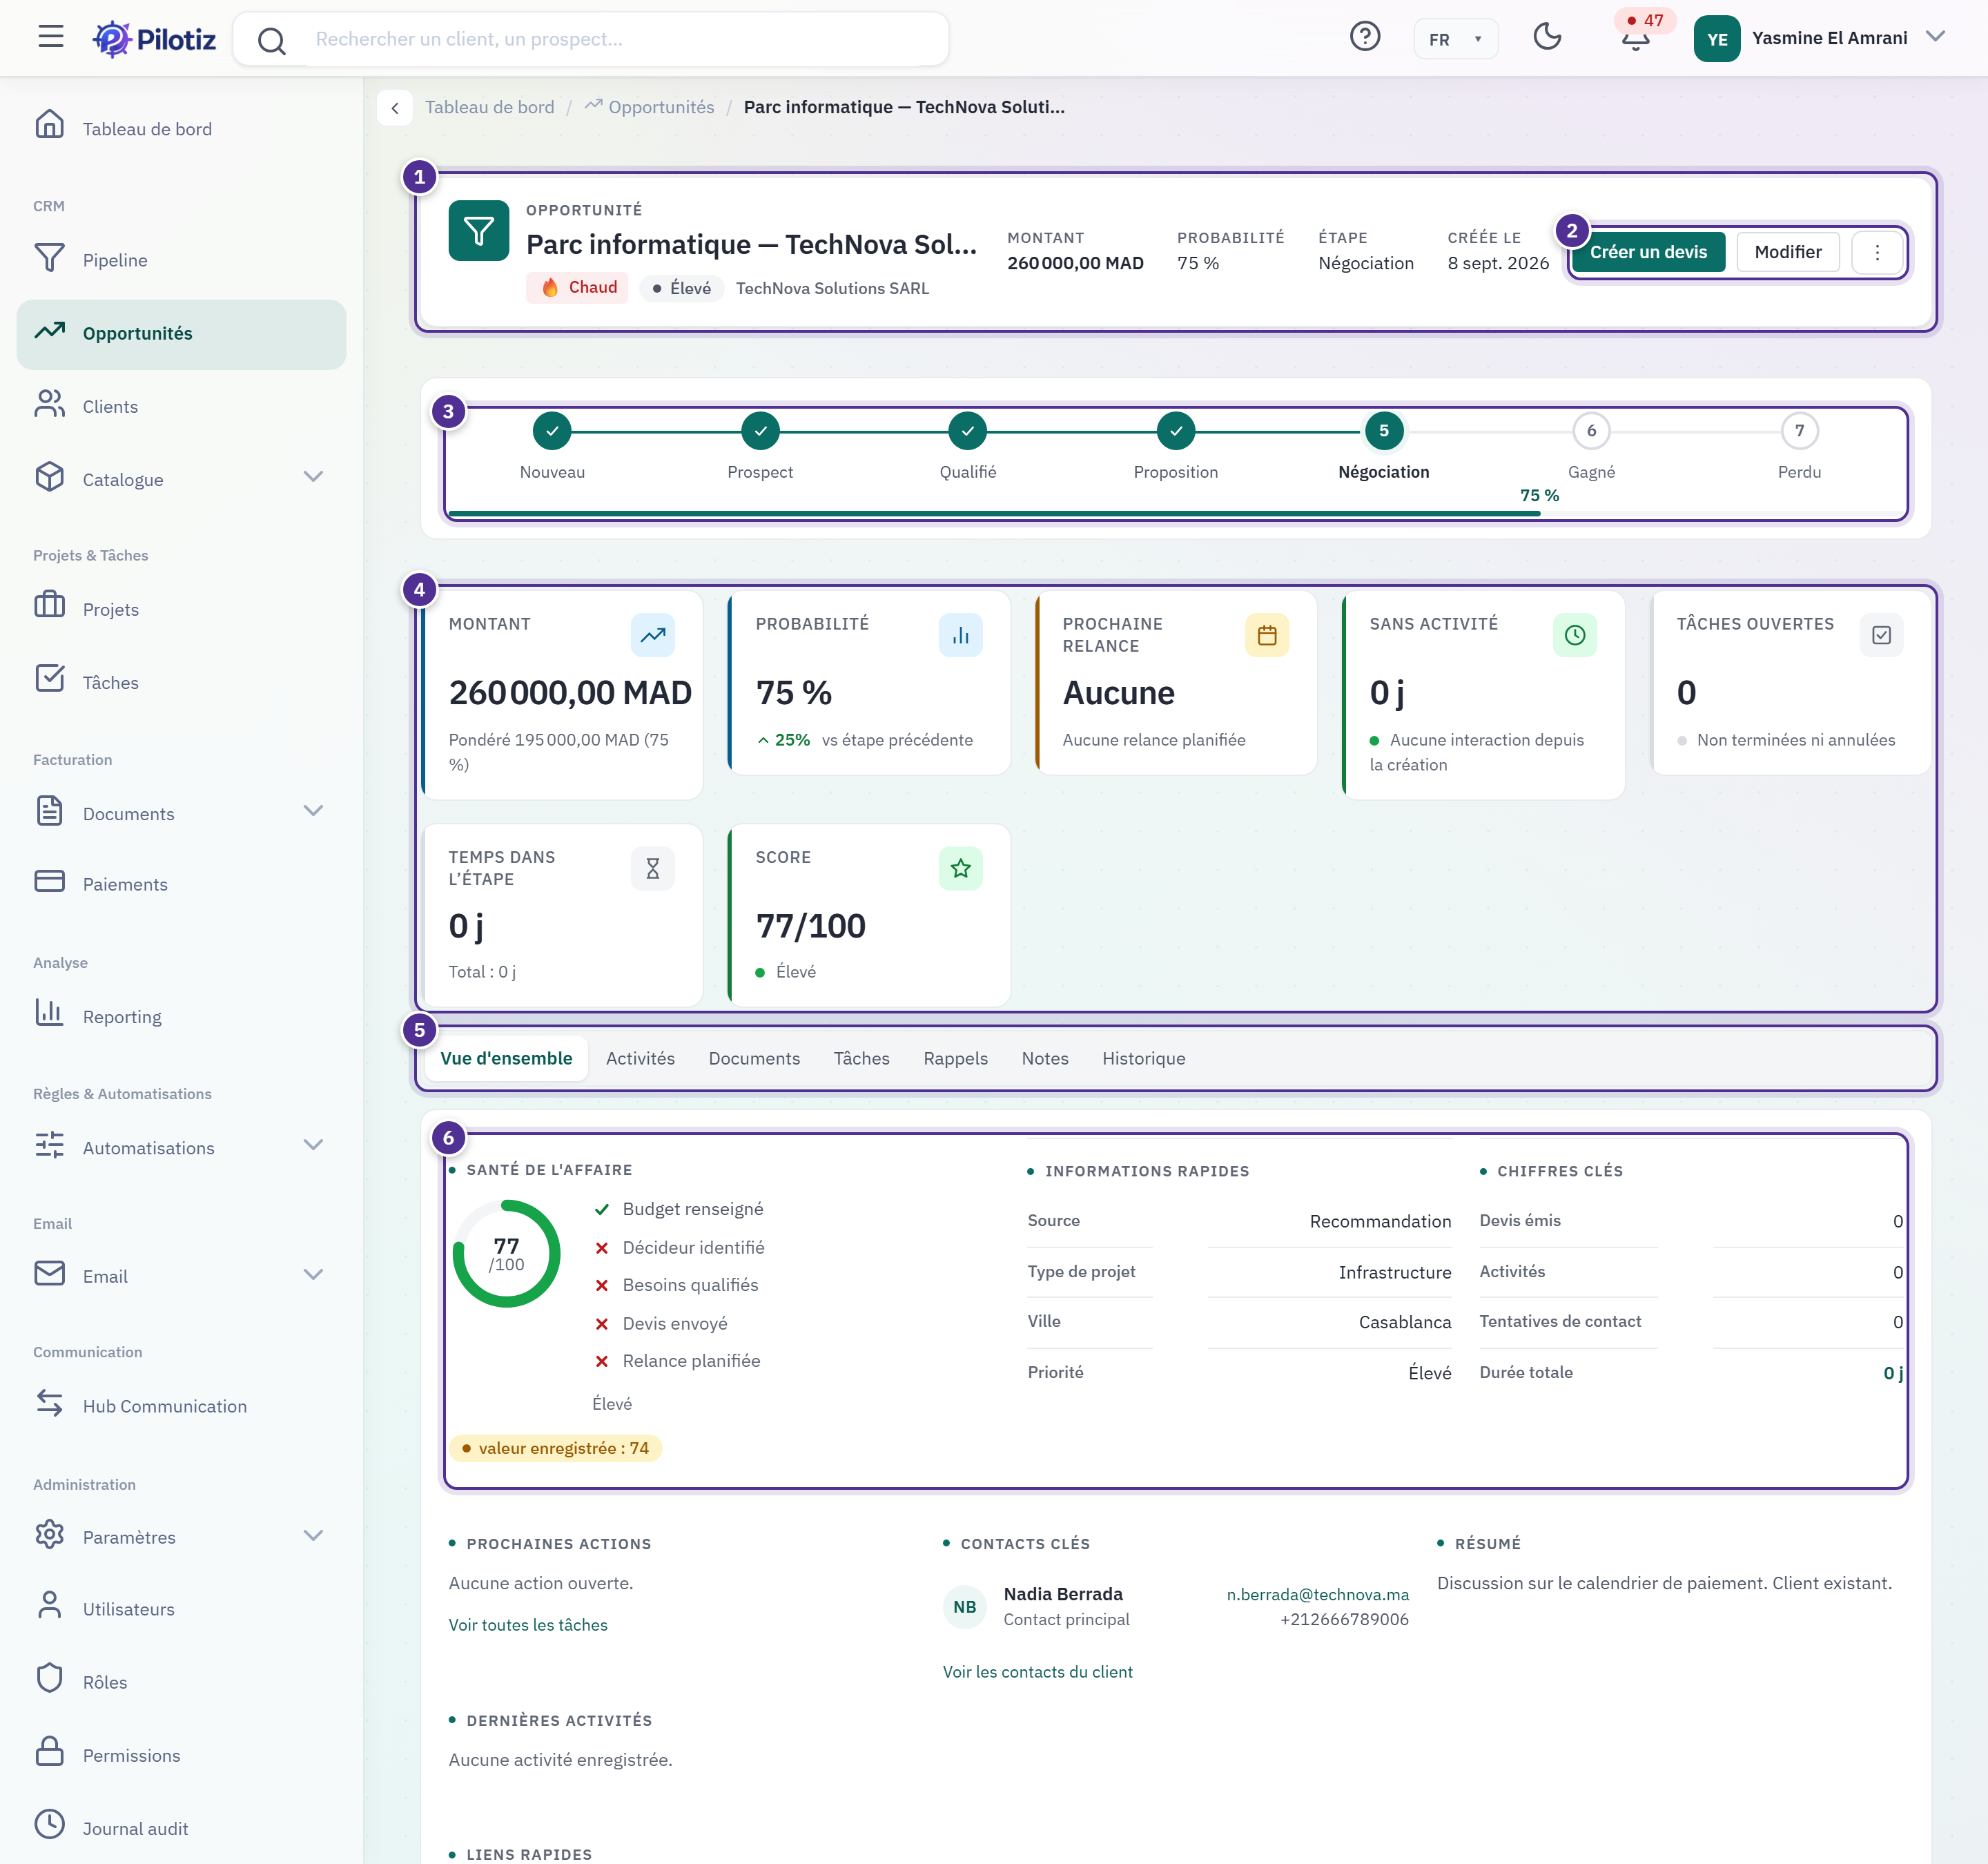This screenshot has height=1864, width=1988.
Task: Select the Vue d'ensemble tab
Action: 506,1058
